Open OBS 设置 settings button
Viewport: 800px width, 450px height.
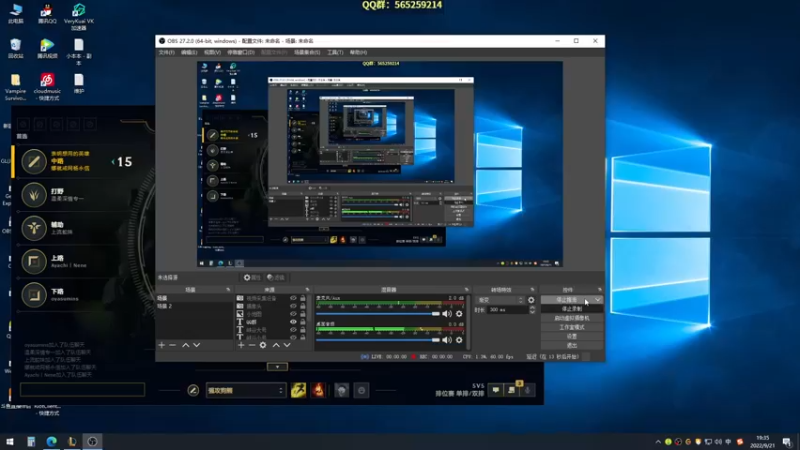coord(571,337)
